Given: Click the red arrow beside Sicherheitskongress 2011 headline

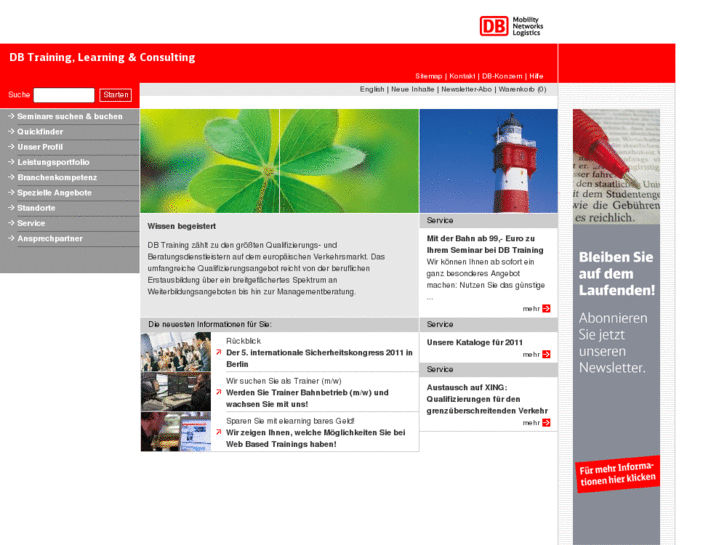Looking at the screenshot, I should 219,352.
